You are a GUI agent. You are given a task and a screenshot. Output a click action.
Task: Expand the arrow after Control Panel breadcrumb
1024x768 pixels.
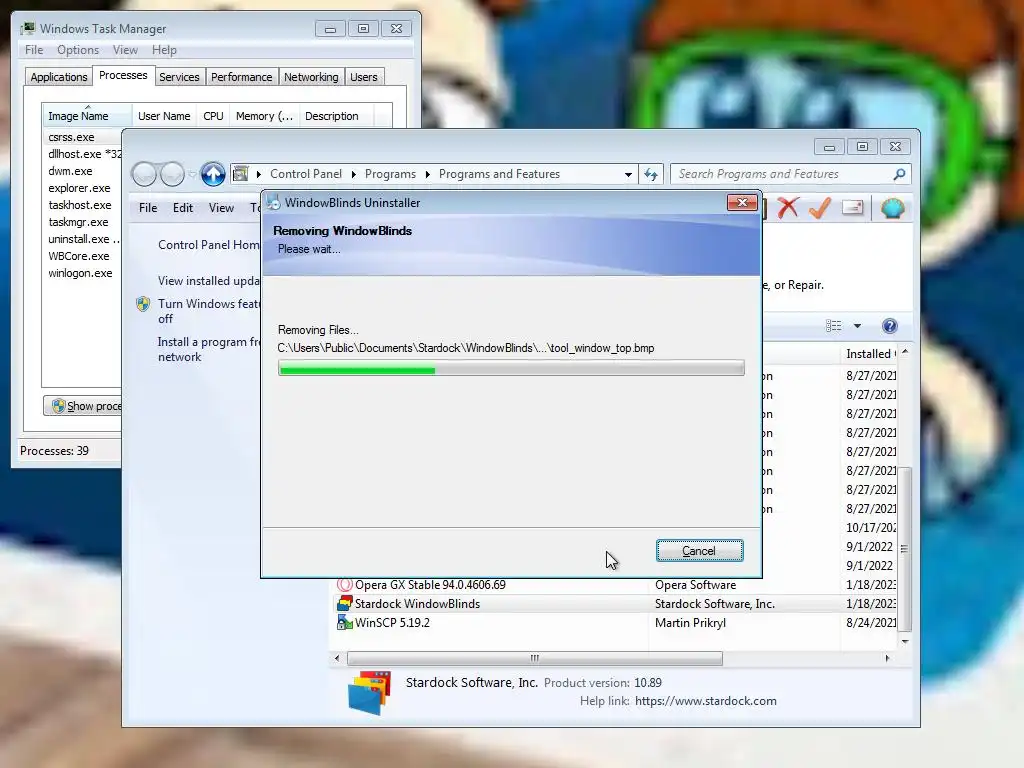tap(353, 174)
